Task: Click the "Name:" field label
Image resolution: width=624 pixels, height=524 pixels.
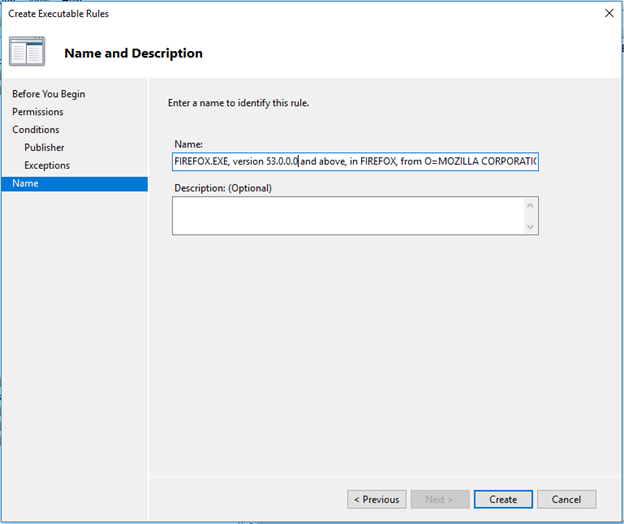Action: tap(188, 144)
